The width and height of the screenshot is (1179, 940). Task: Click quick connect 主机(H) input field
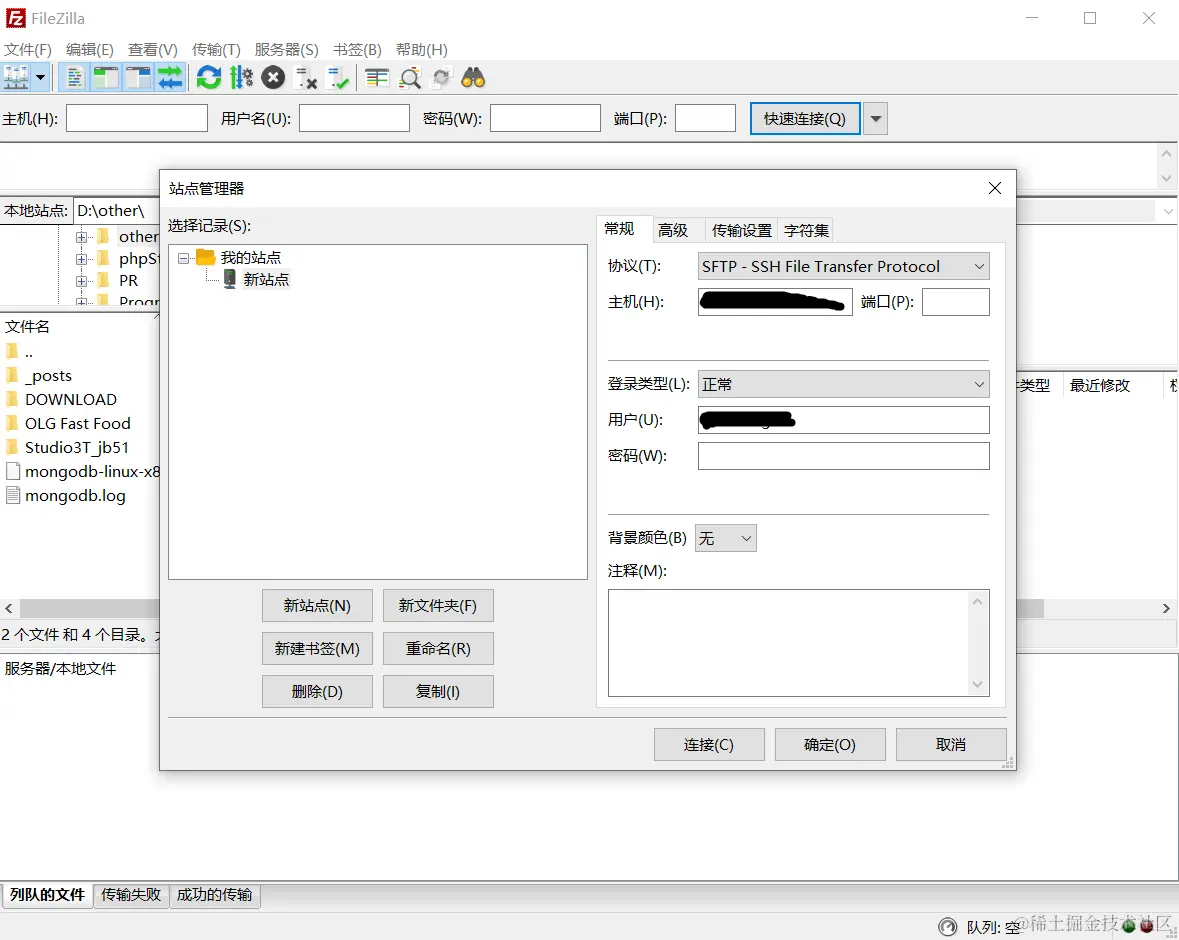[137, 118]
